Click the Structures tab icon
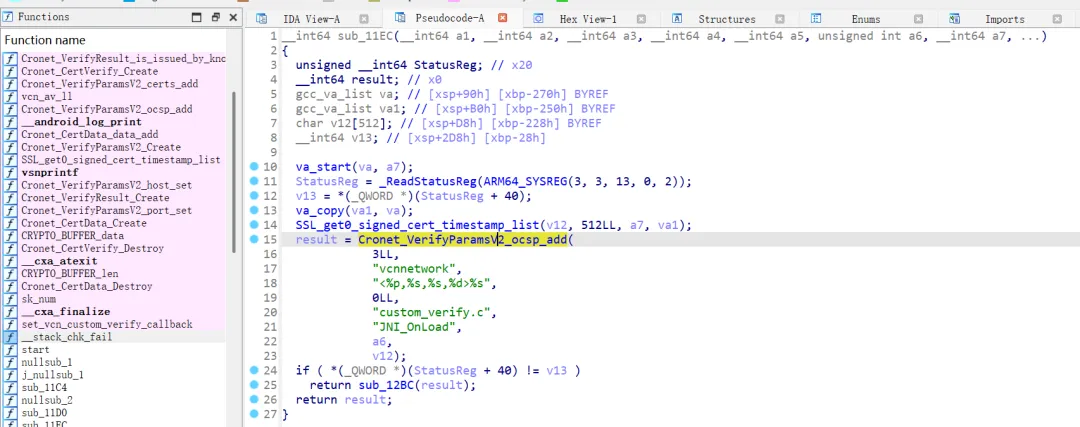The image size is (1080, 427). pos(677,19)
